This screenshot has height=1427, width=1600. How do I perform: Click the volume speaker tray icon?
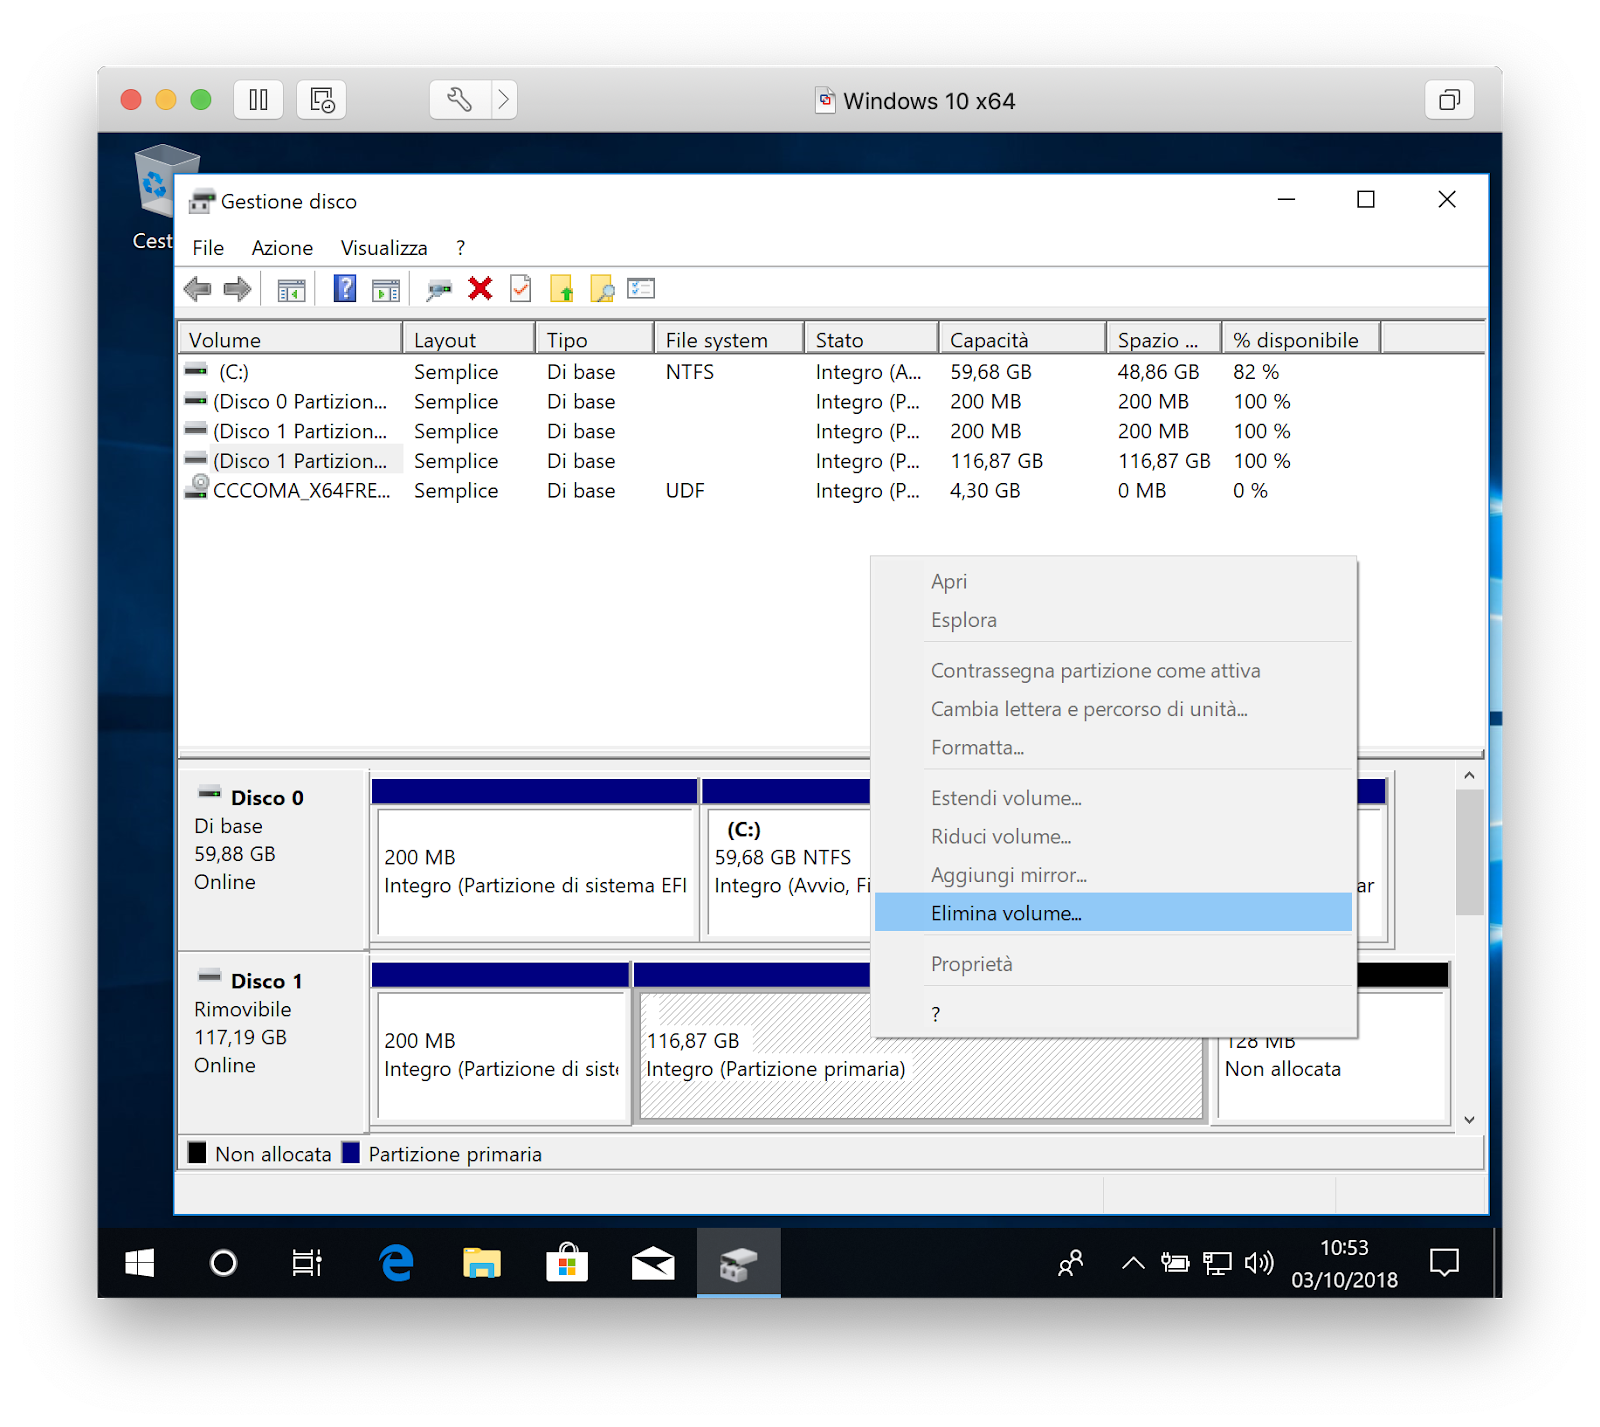[1259, 1263]
